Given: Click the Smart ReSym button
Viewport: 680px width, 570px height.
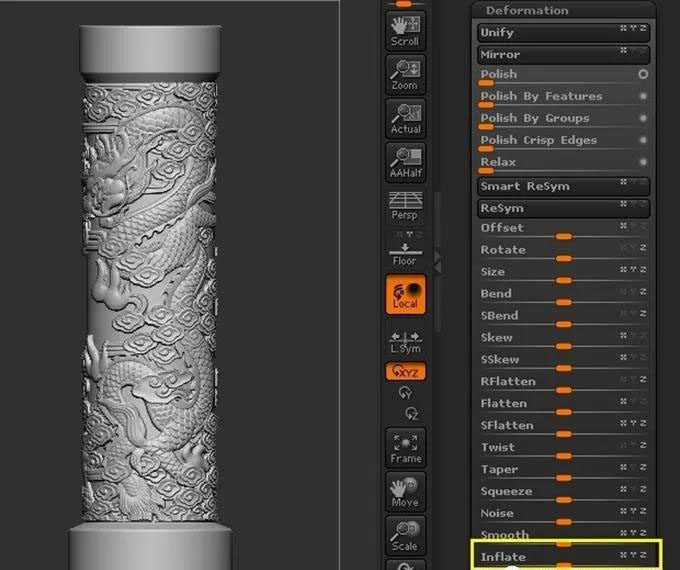Looking at the screenshot, I should (563, 187).
